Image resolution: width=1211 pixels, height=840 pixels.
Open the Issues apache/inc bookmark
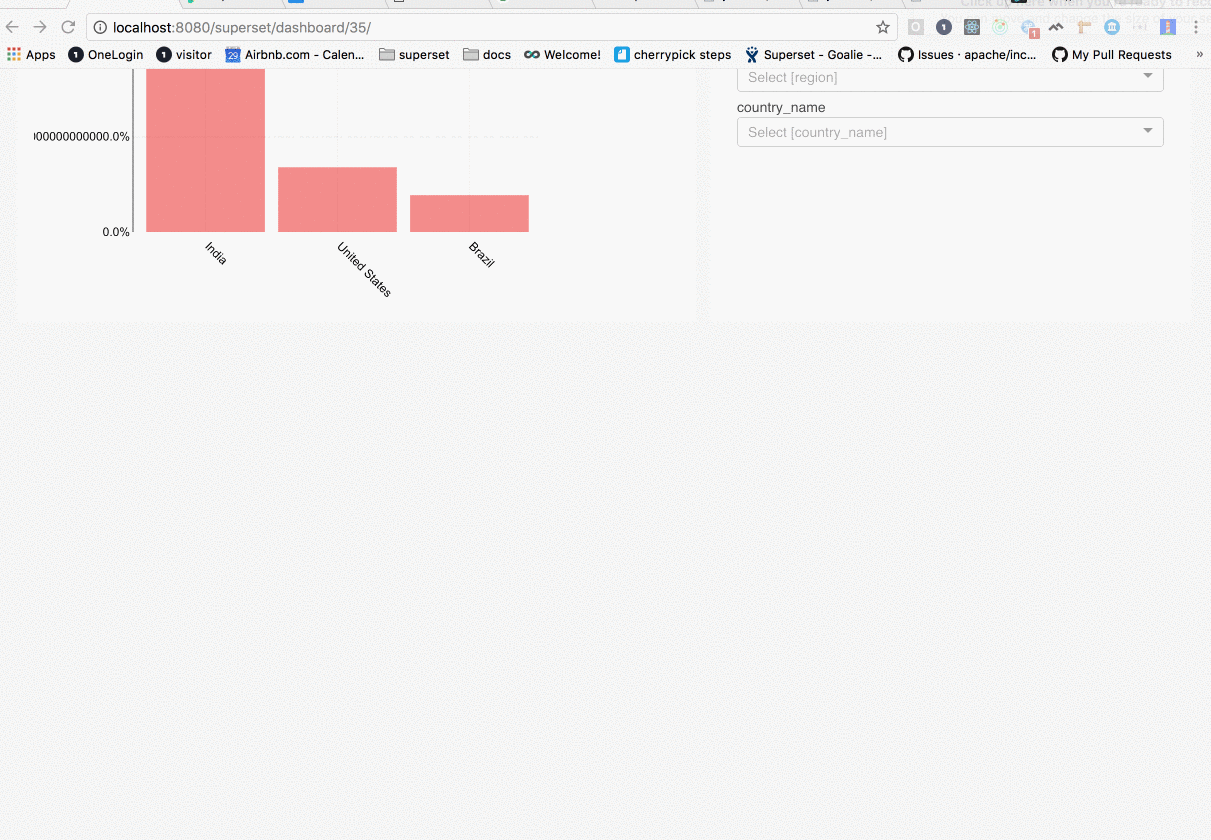coord(968,55)
